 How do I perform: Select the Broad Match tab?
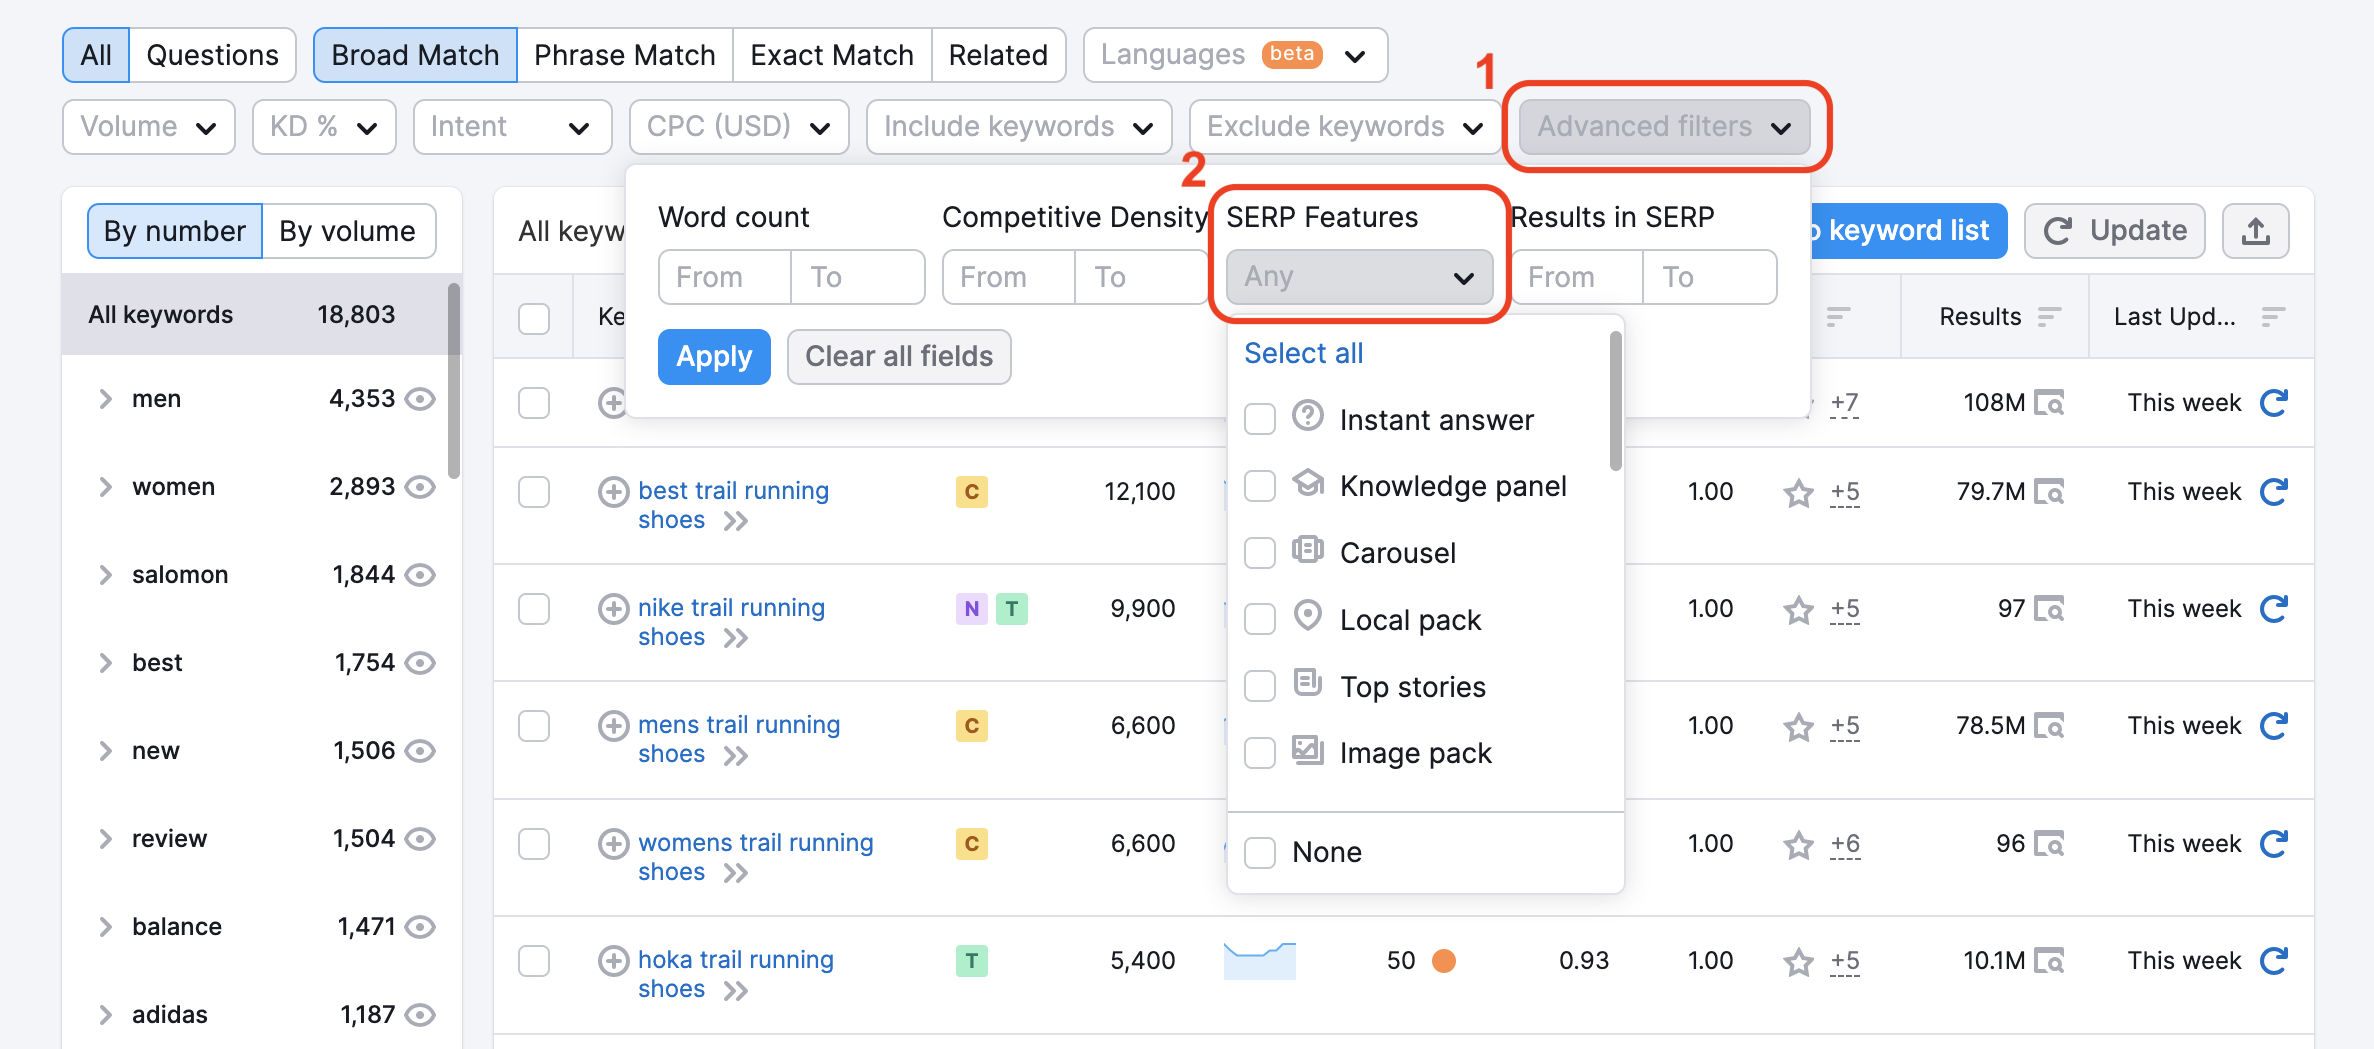point(415,55)
